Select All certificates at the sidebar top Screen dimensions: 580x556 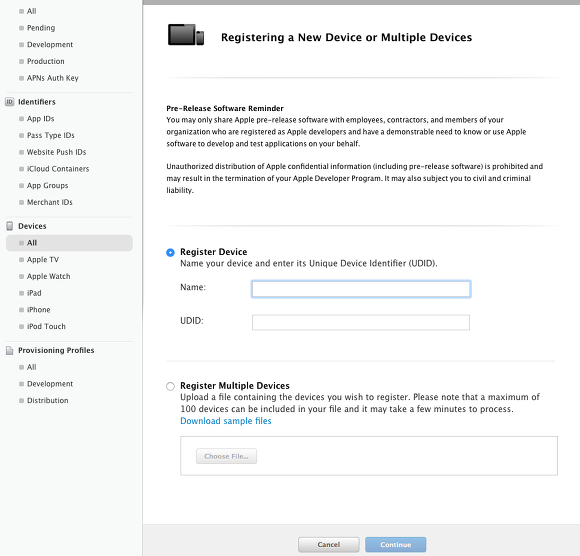click(31, 11)
